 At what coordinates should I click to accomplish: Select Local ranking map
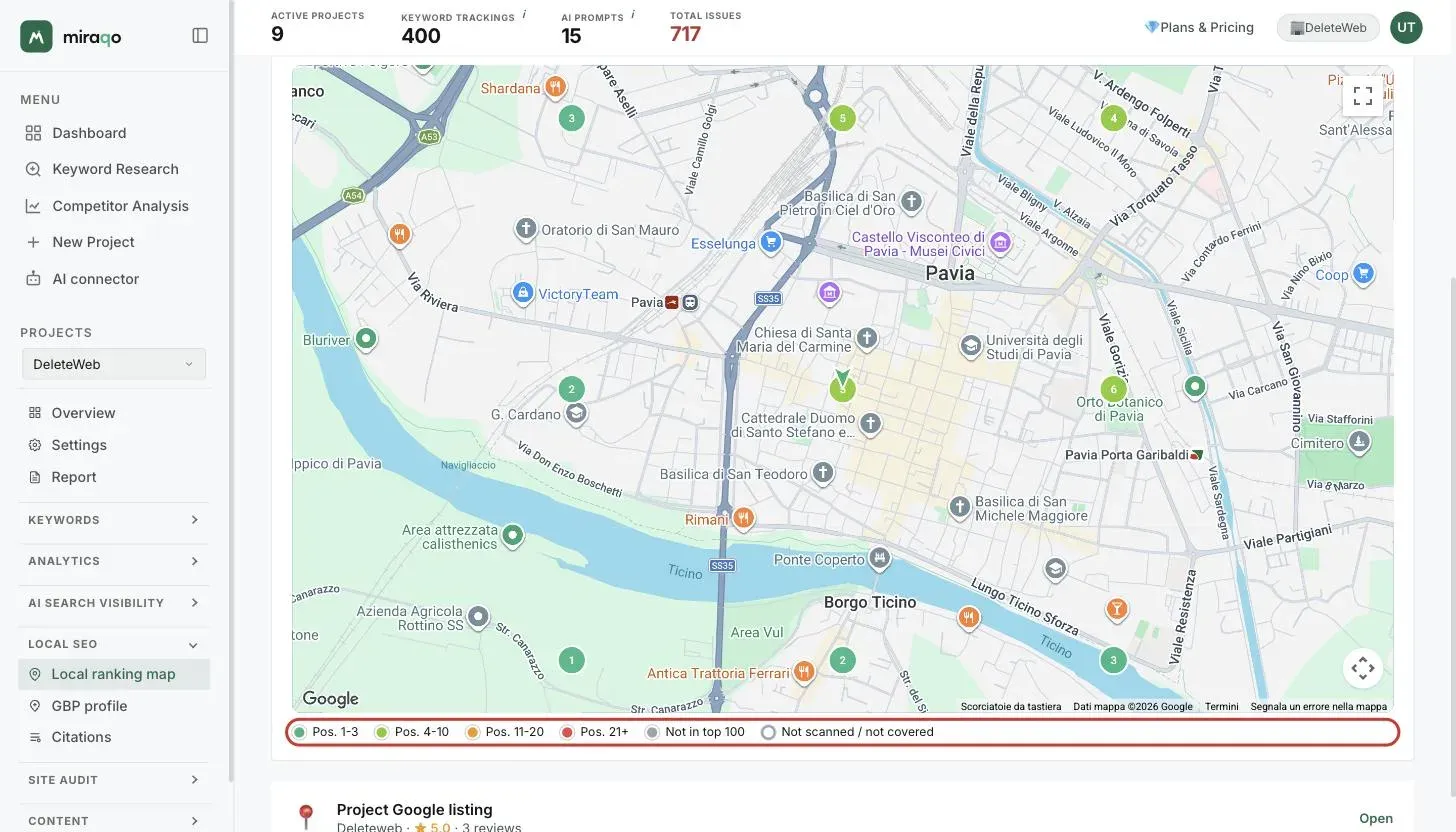pyautogui.click(x=114, y=674)
